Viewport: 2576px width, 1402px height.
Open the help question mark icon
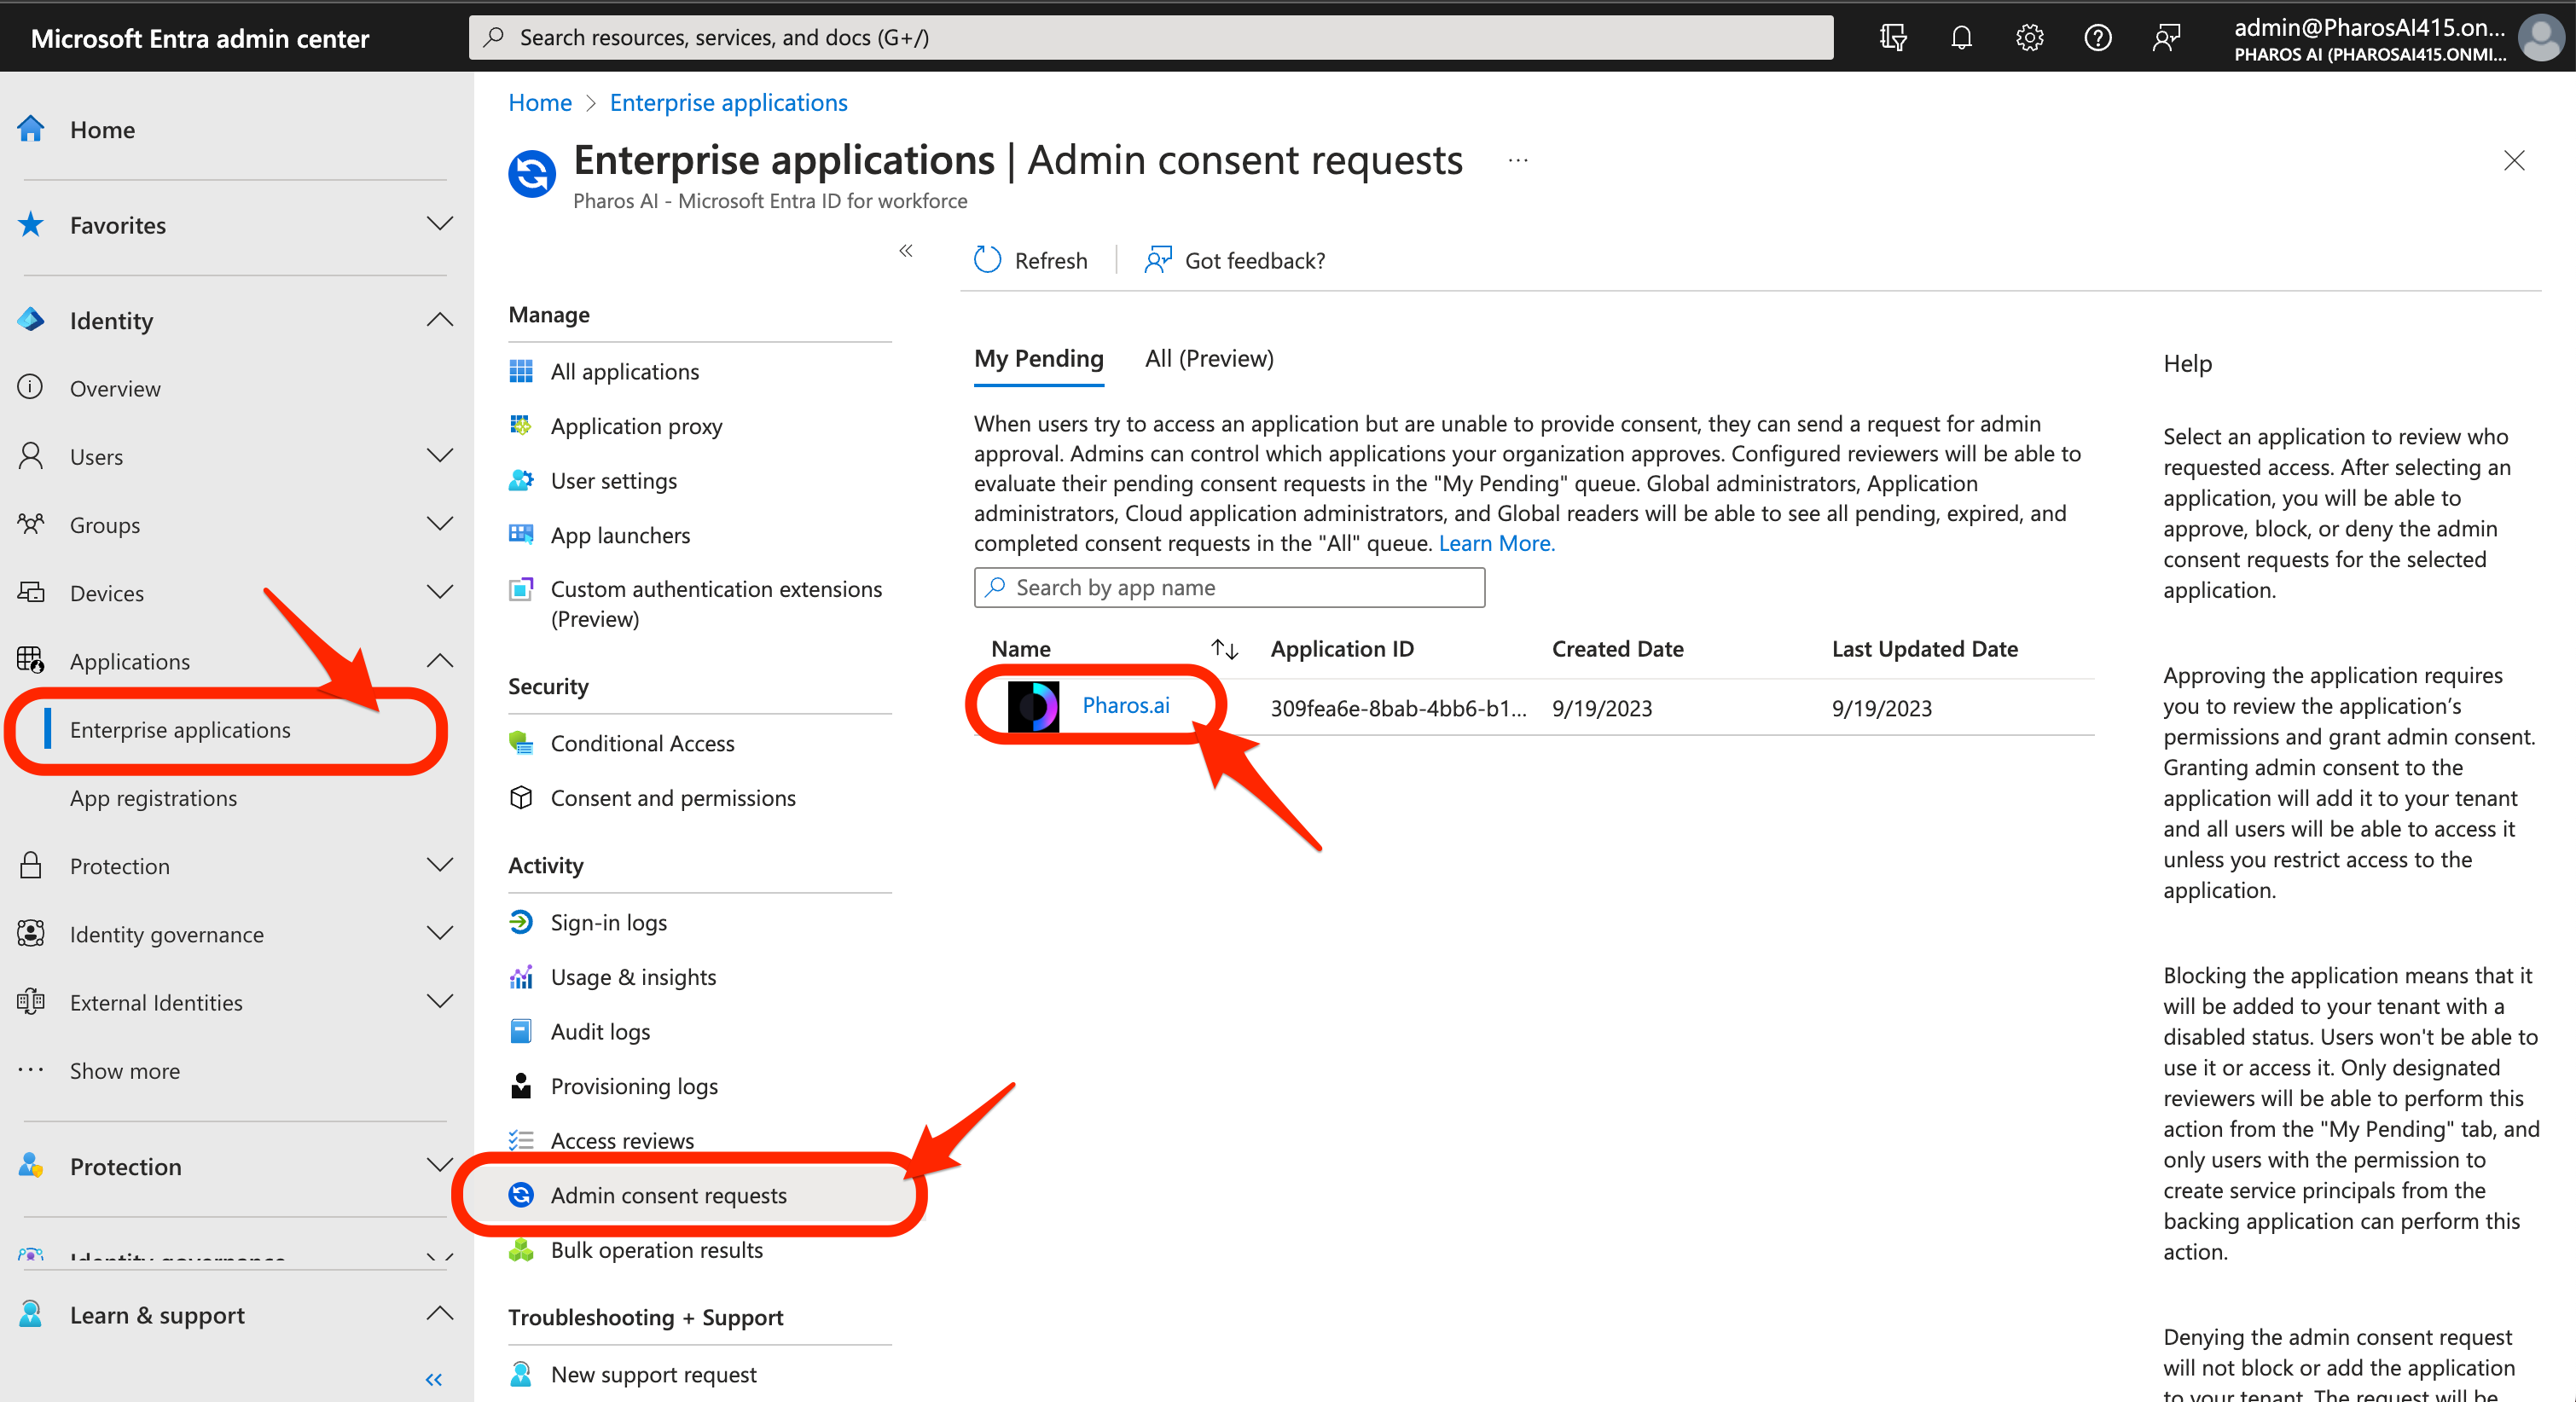point(2097,38)
